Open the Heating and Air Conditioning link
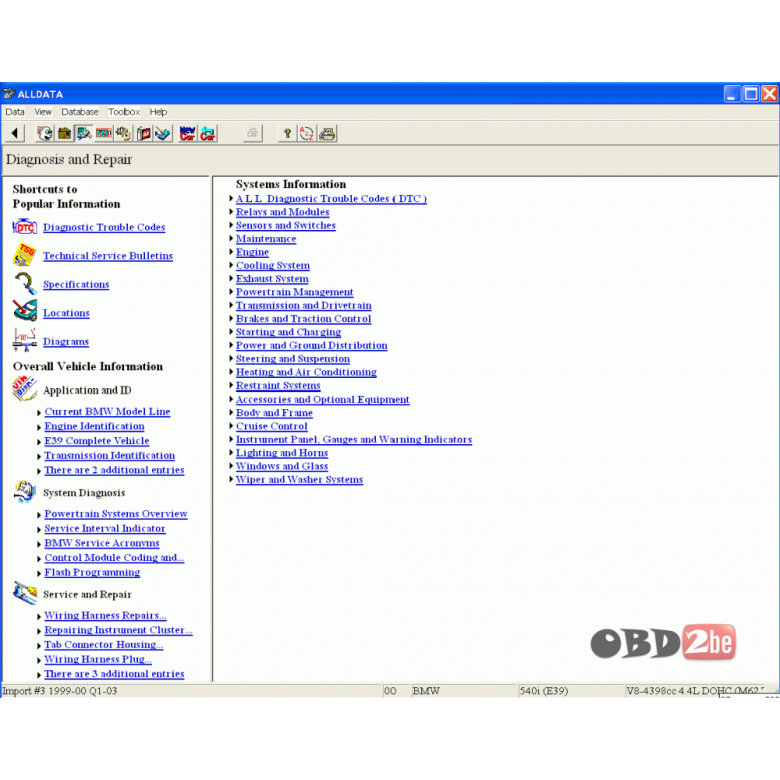This screenshot has height=780, width=780. 306,372
